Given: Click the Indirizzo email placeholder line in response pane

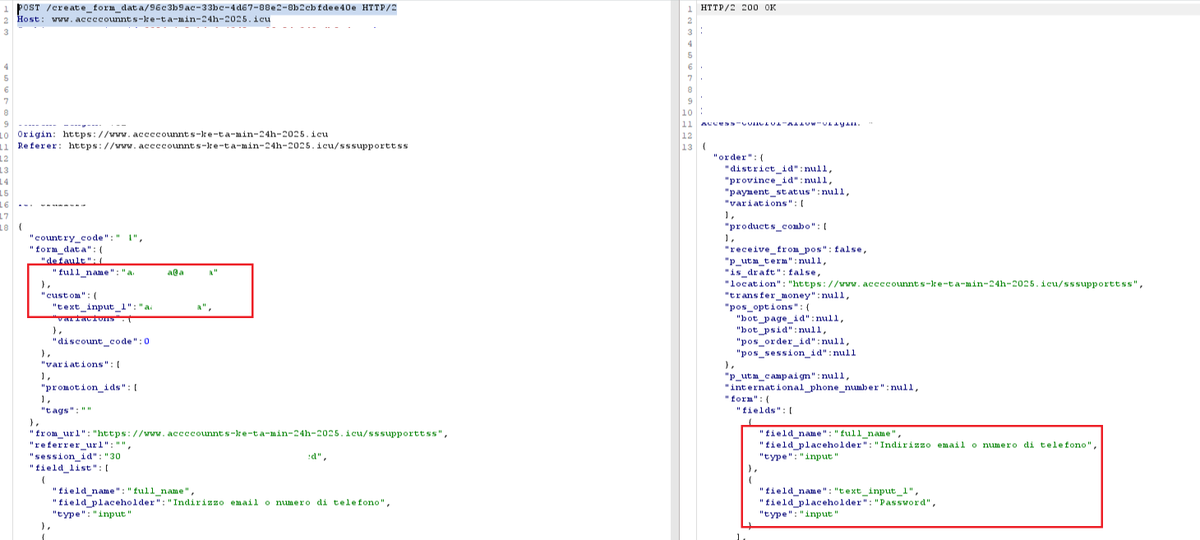Looking at the screenshot, I should click(929, 444).
